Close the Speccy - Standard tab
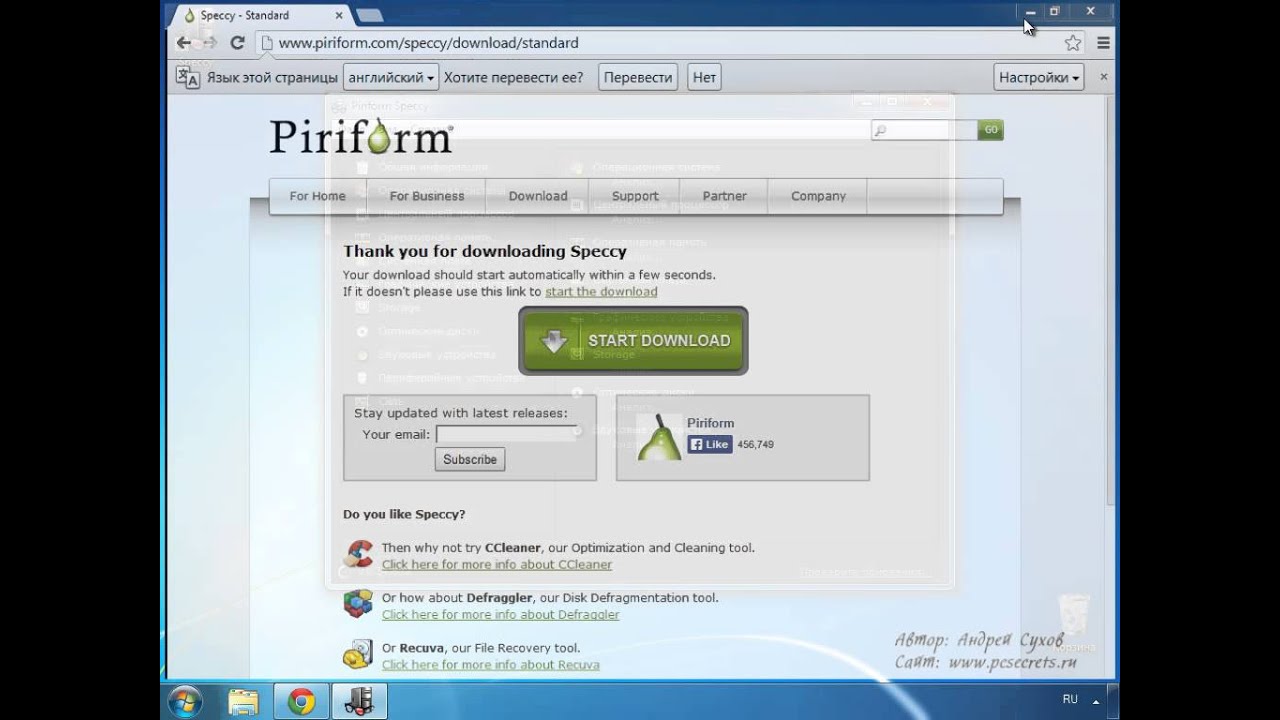The width and height of the screenshot is (1280, 720). (x=339, y=15)
